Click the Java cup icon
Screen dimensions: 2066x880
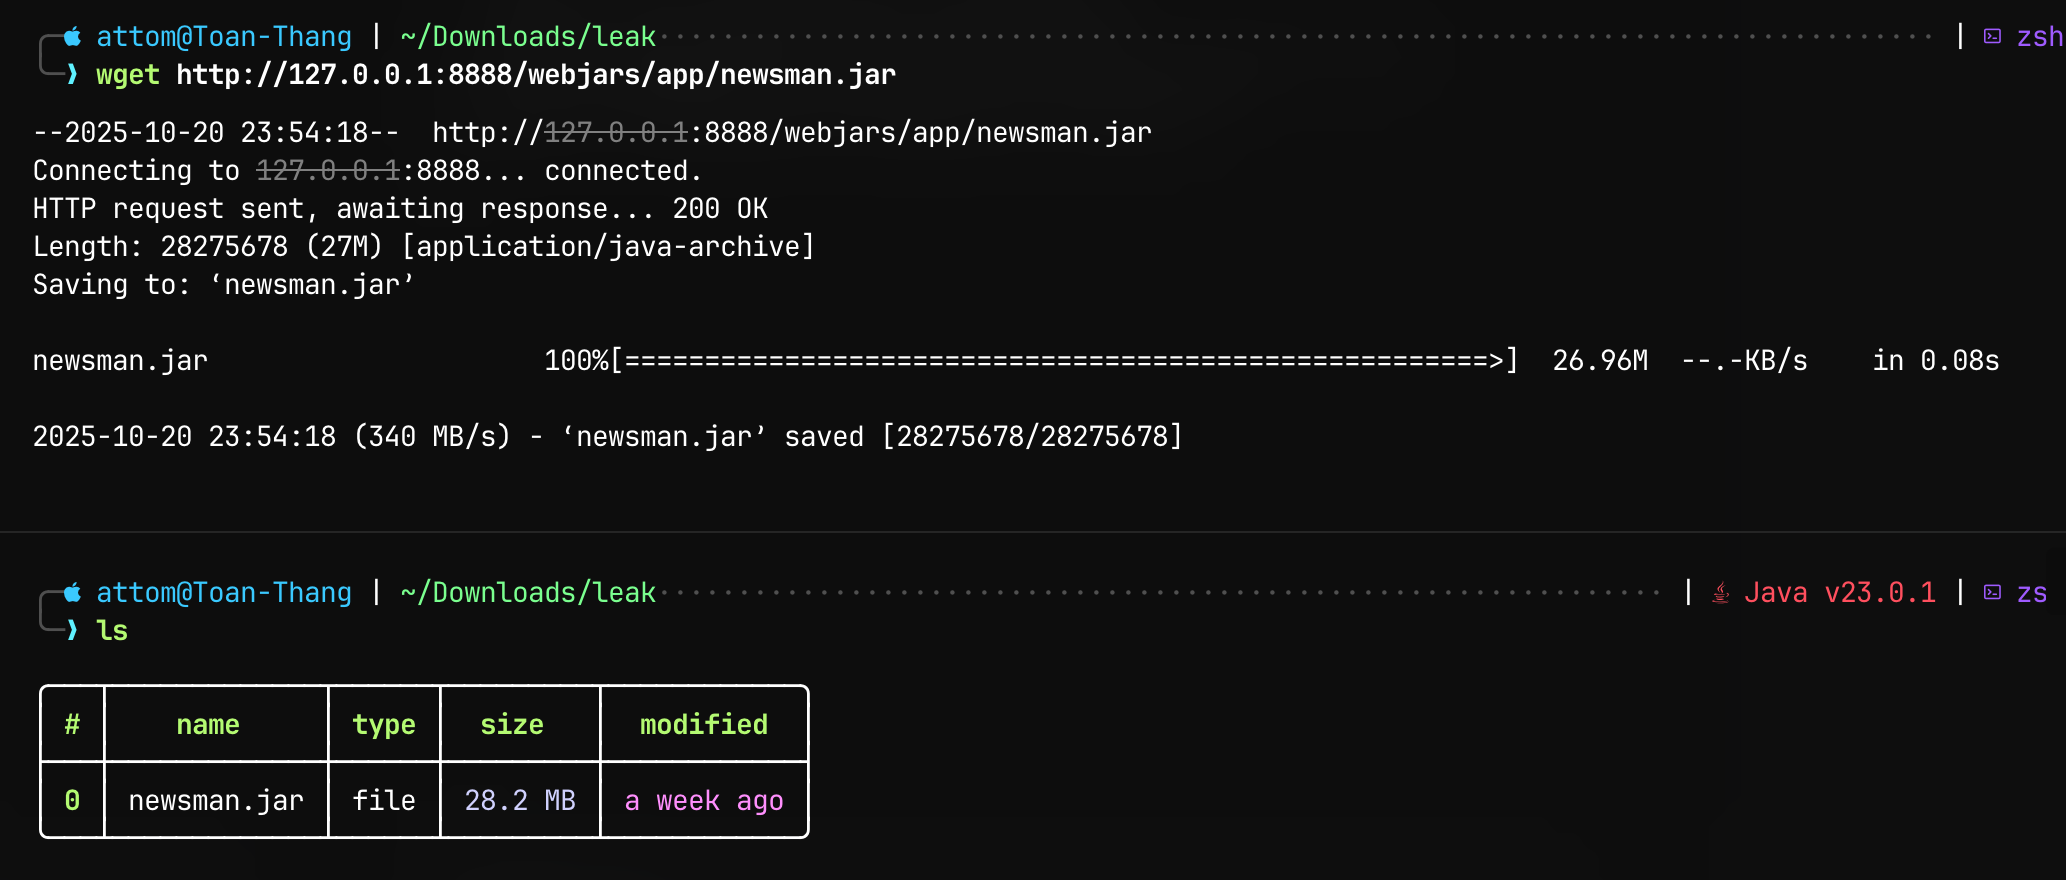click(x=1720, y=593)
